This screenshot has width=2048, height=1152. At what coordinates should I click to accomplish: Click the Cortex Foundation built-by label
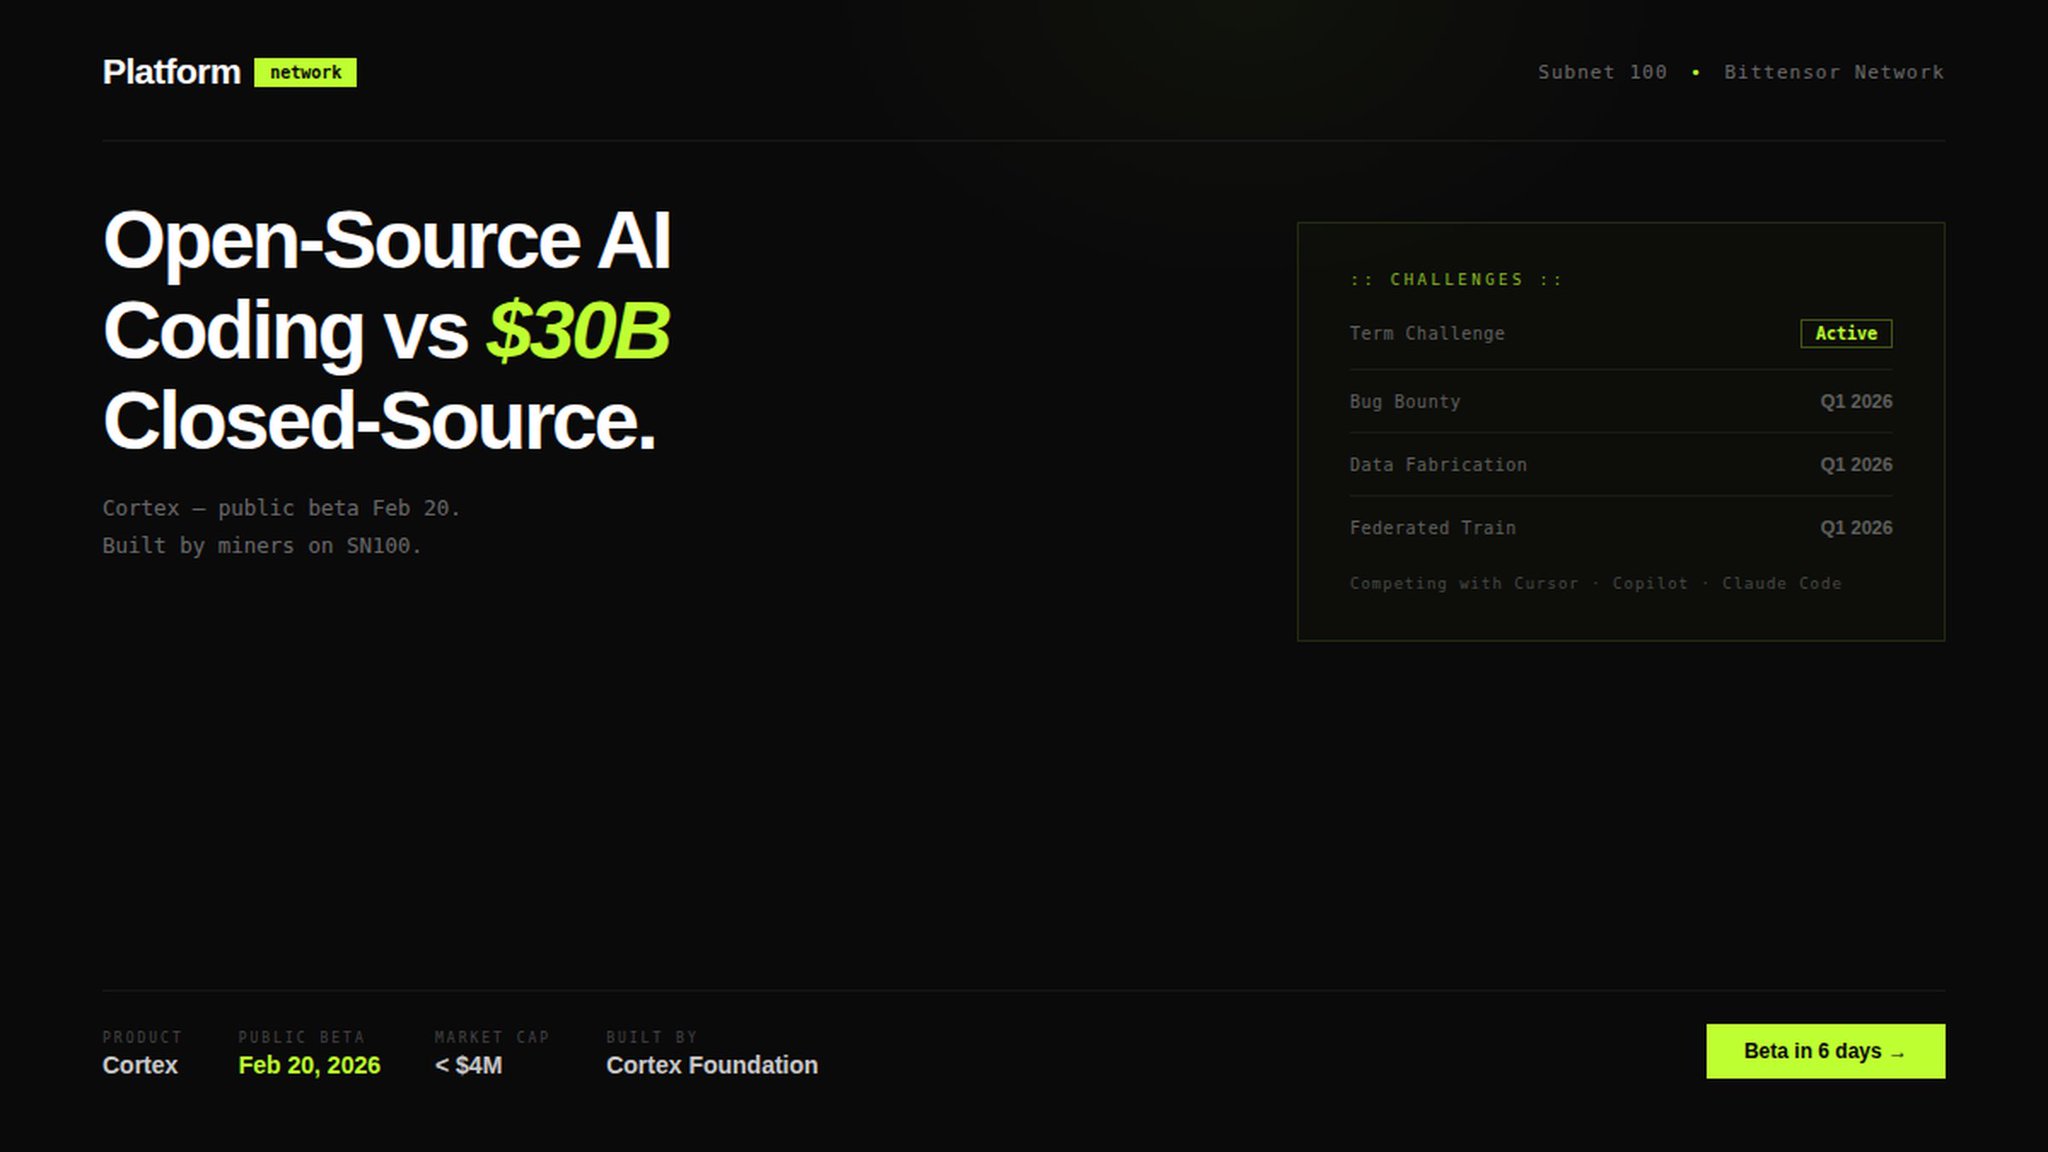tap(711, 1065)
